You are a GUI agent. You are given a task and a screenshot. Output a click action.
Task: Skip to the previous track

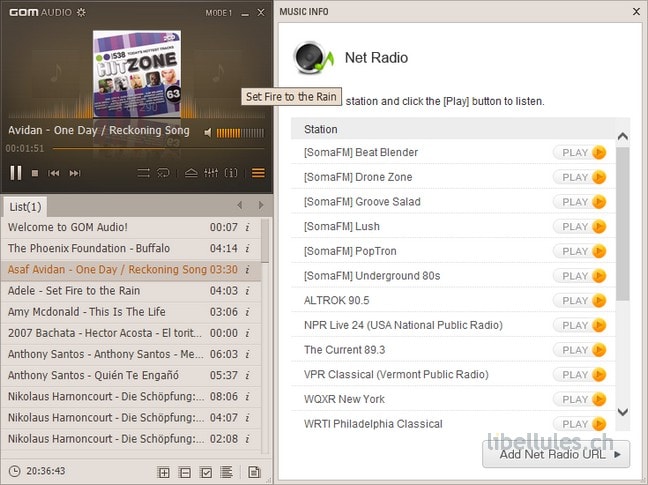[54, 173]
